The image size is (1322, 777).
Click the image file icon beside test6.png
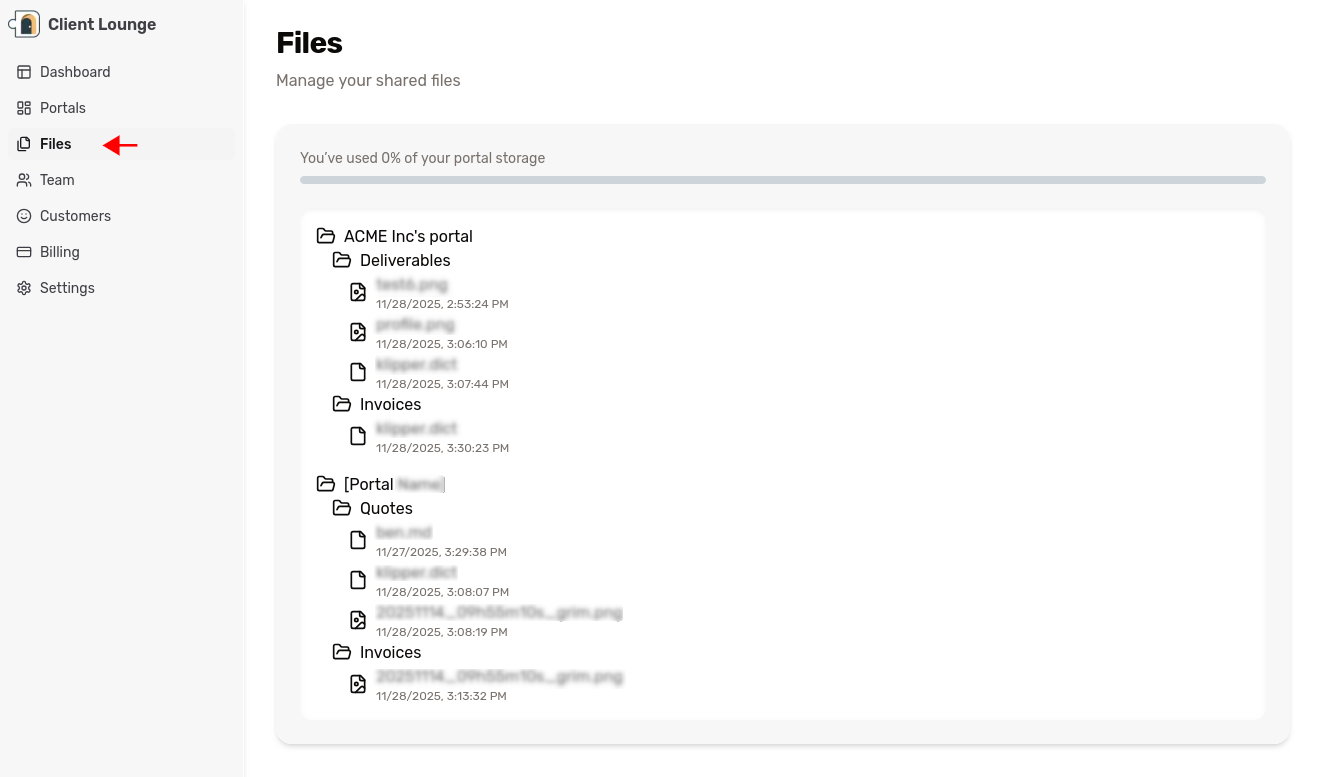click(x=358, y=291)
